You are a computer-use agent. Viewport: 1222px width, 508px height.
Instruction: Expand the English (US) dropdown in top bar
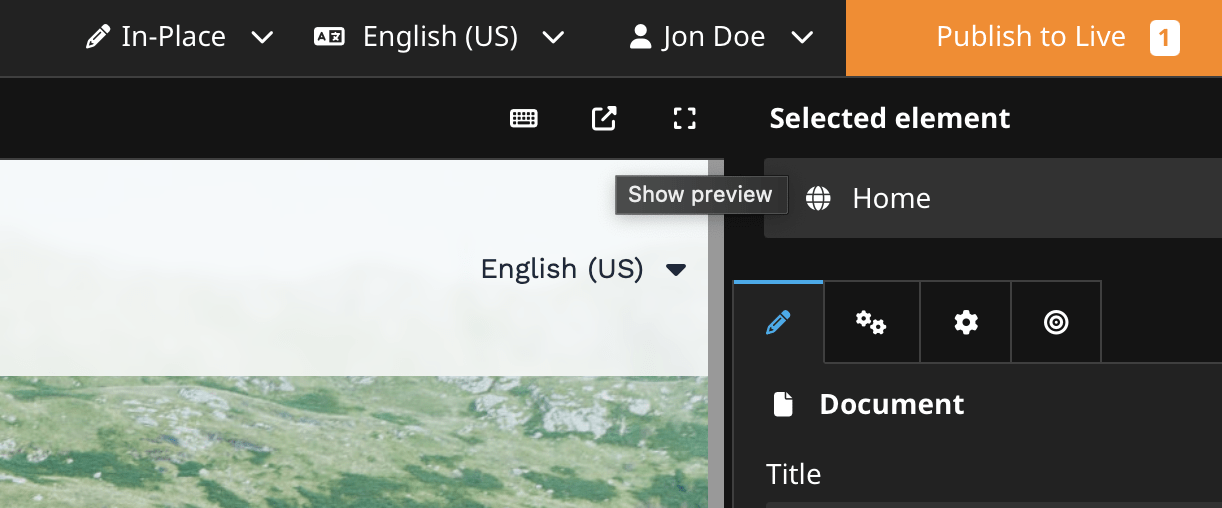click(553, 38)
